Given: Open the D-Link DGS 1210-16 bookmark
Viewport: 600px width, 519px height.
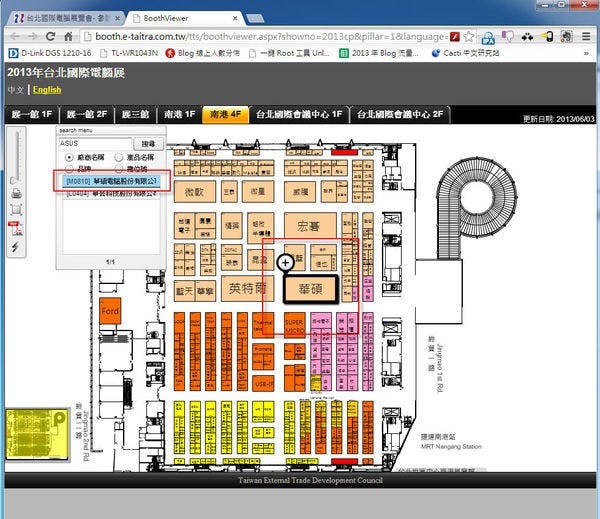Looking at the screenshot, I should [x=50, y=53].
